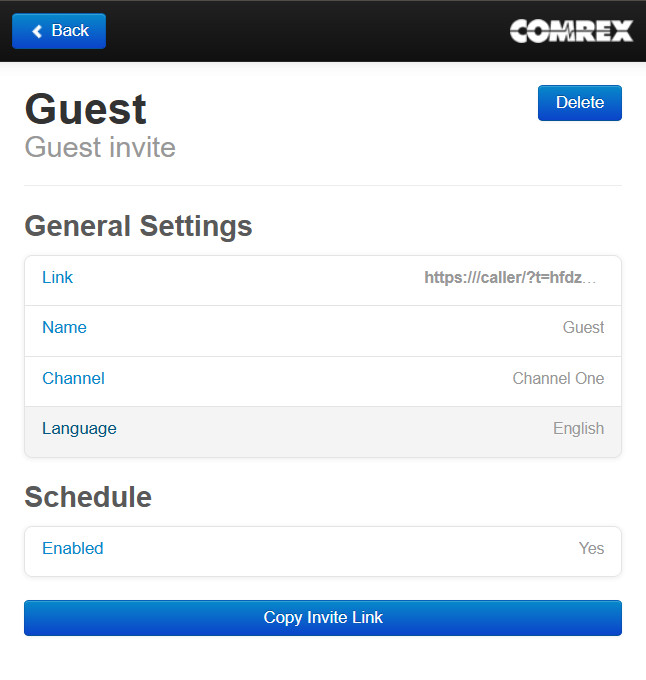Click the Comrex logo
Screen dimensions: 646x680
pos(571,31)
